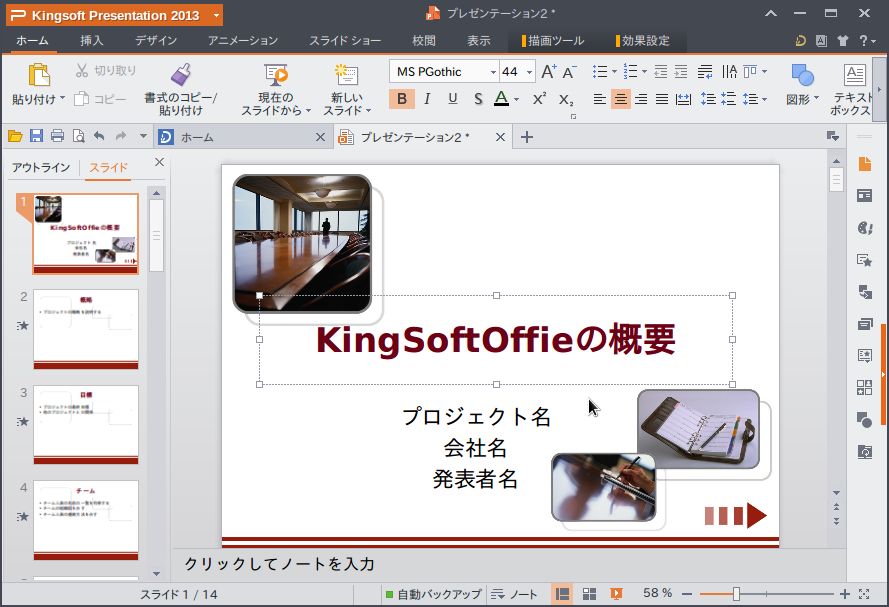Select slide 4 thumbnail チーム

point(86,520)
